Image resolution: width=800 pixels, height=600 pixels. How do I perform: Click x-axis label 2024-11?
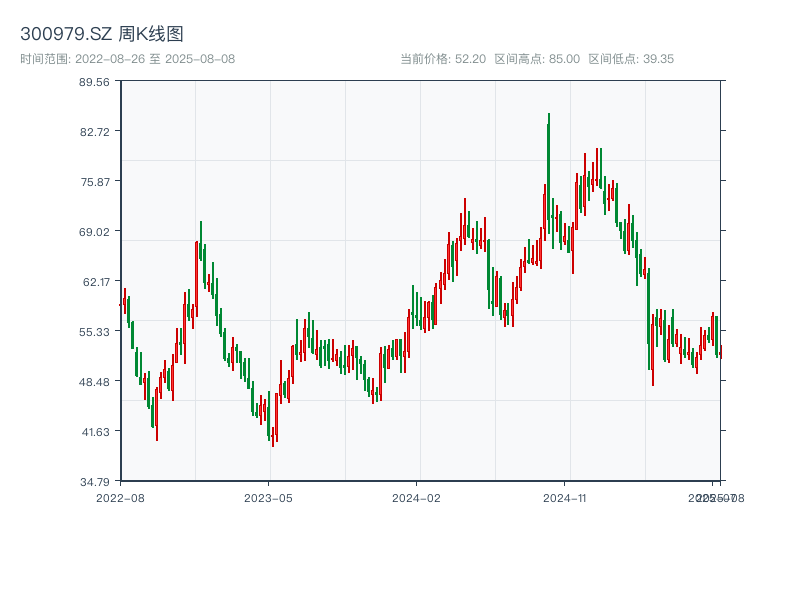click(564, 498)
